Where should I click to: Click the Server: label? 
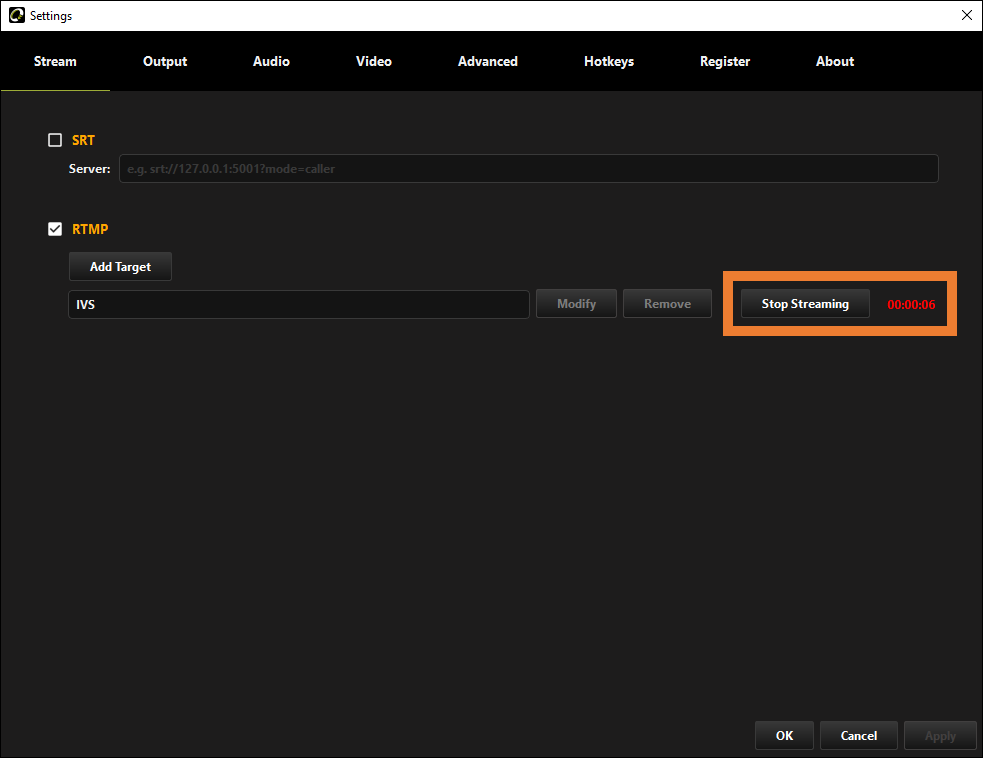(x=90, y=169)
